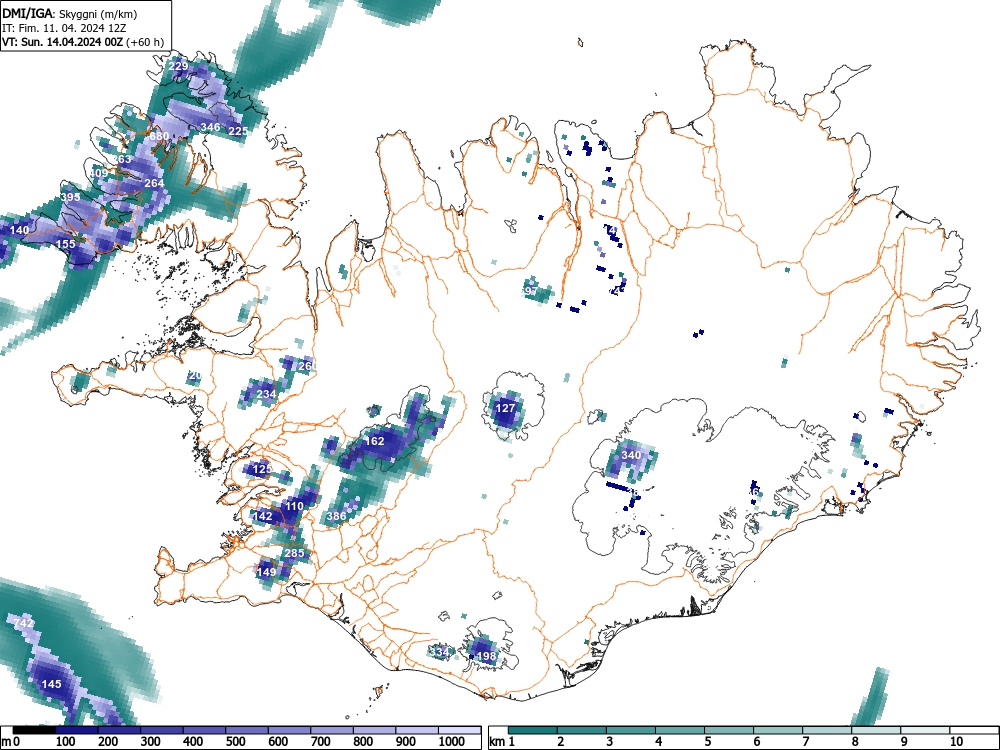Viewport: 1000px width, 750px height.
Task: Click the map label 155
Action: [x=66, y=244]
